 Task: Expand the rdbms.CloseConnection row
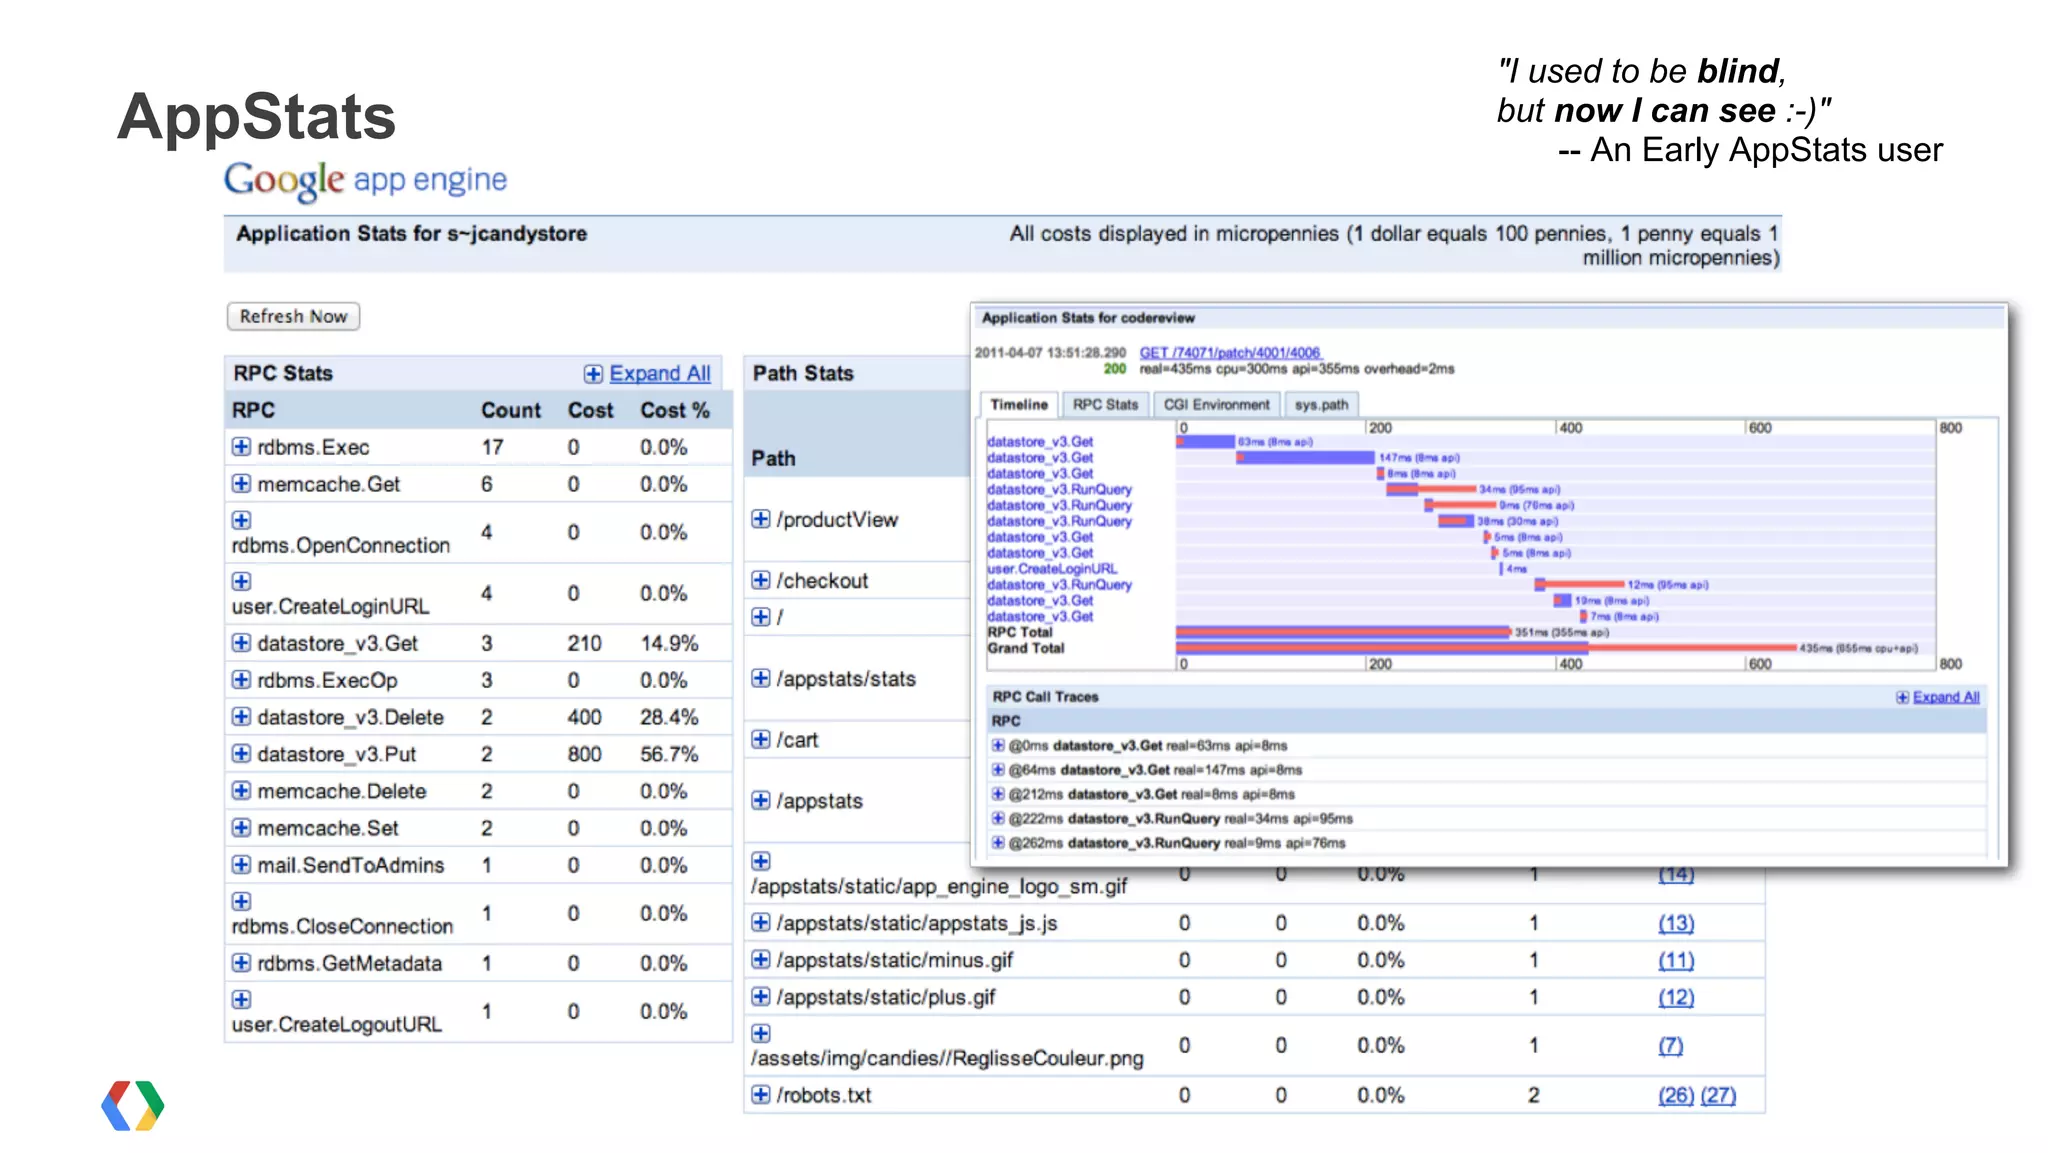tap(241, 901)
